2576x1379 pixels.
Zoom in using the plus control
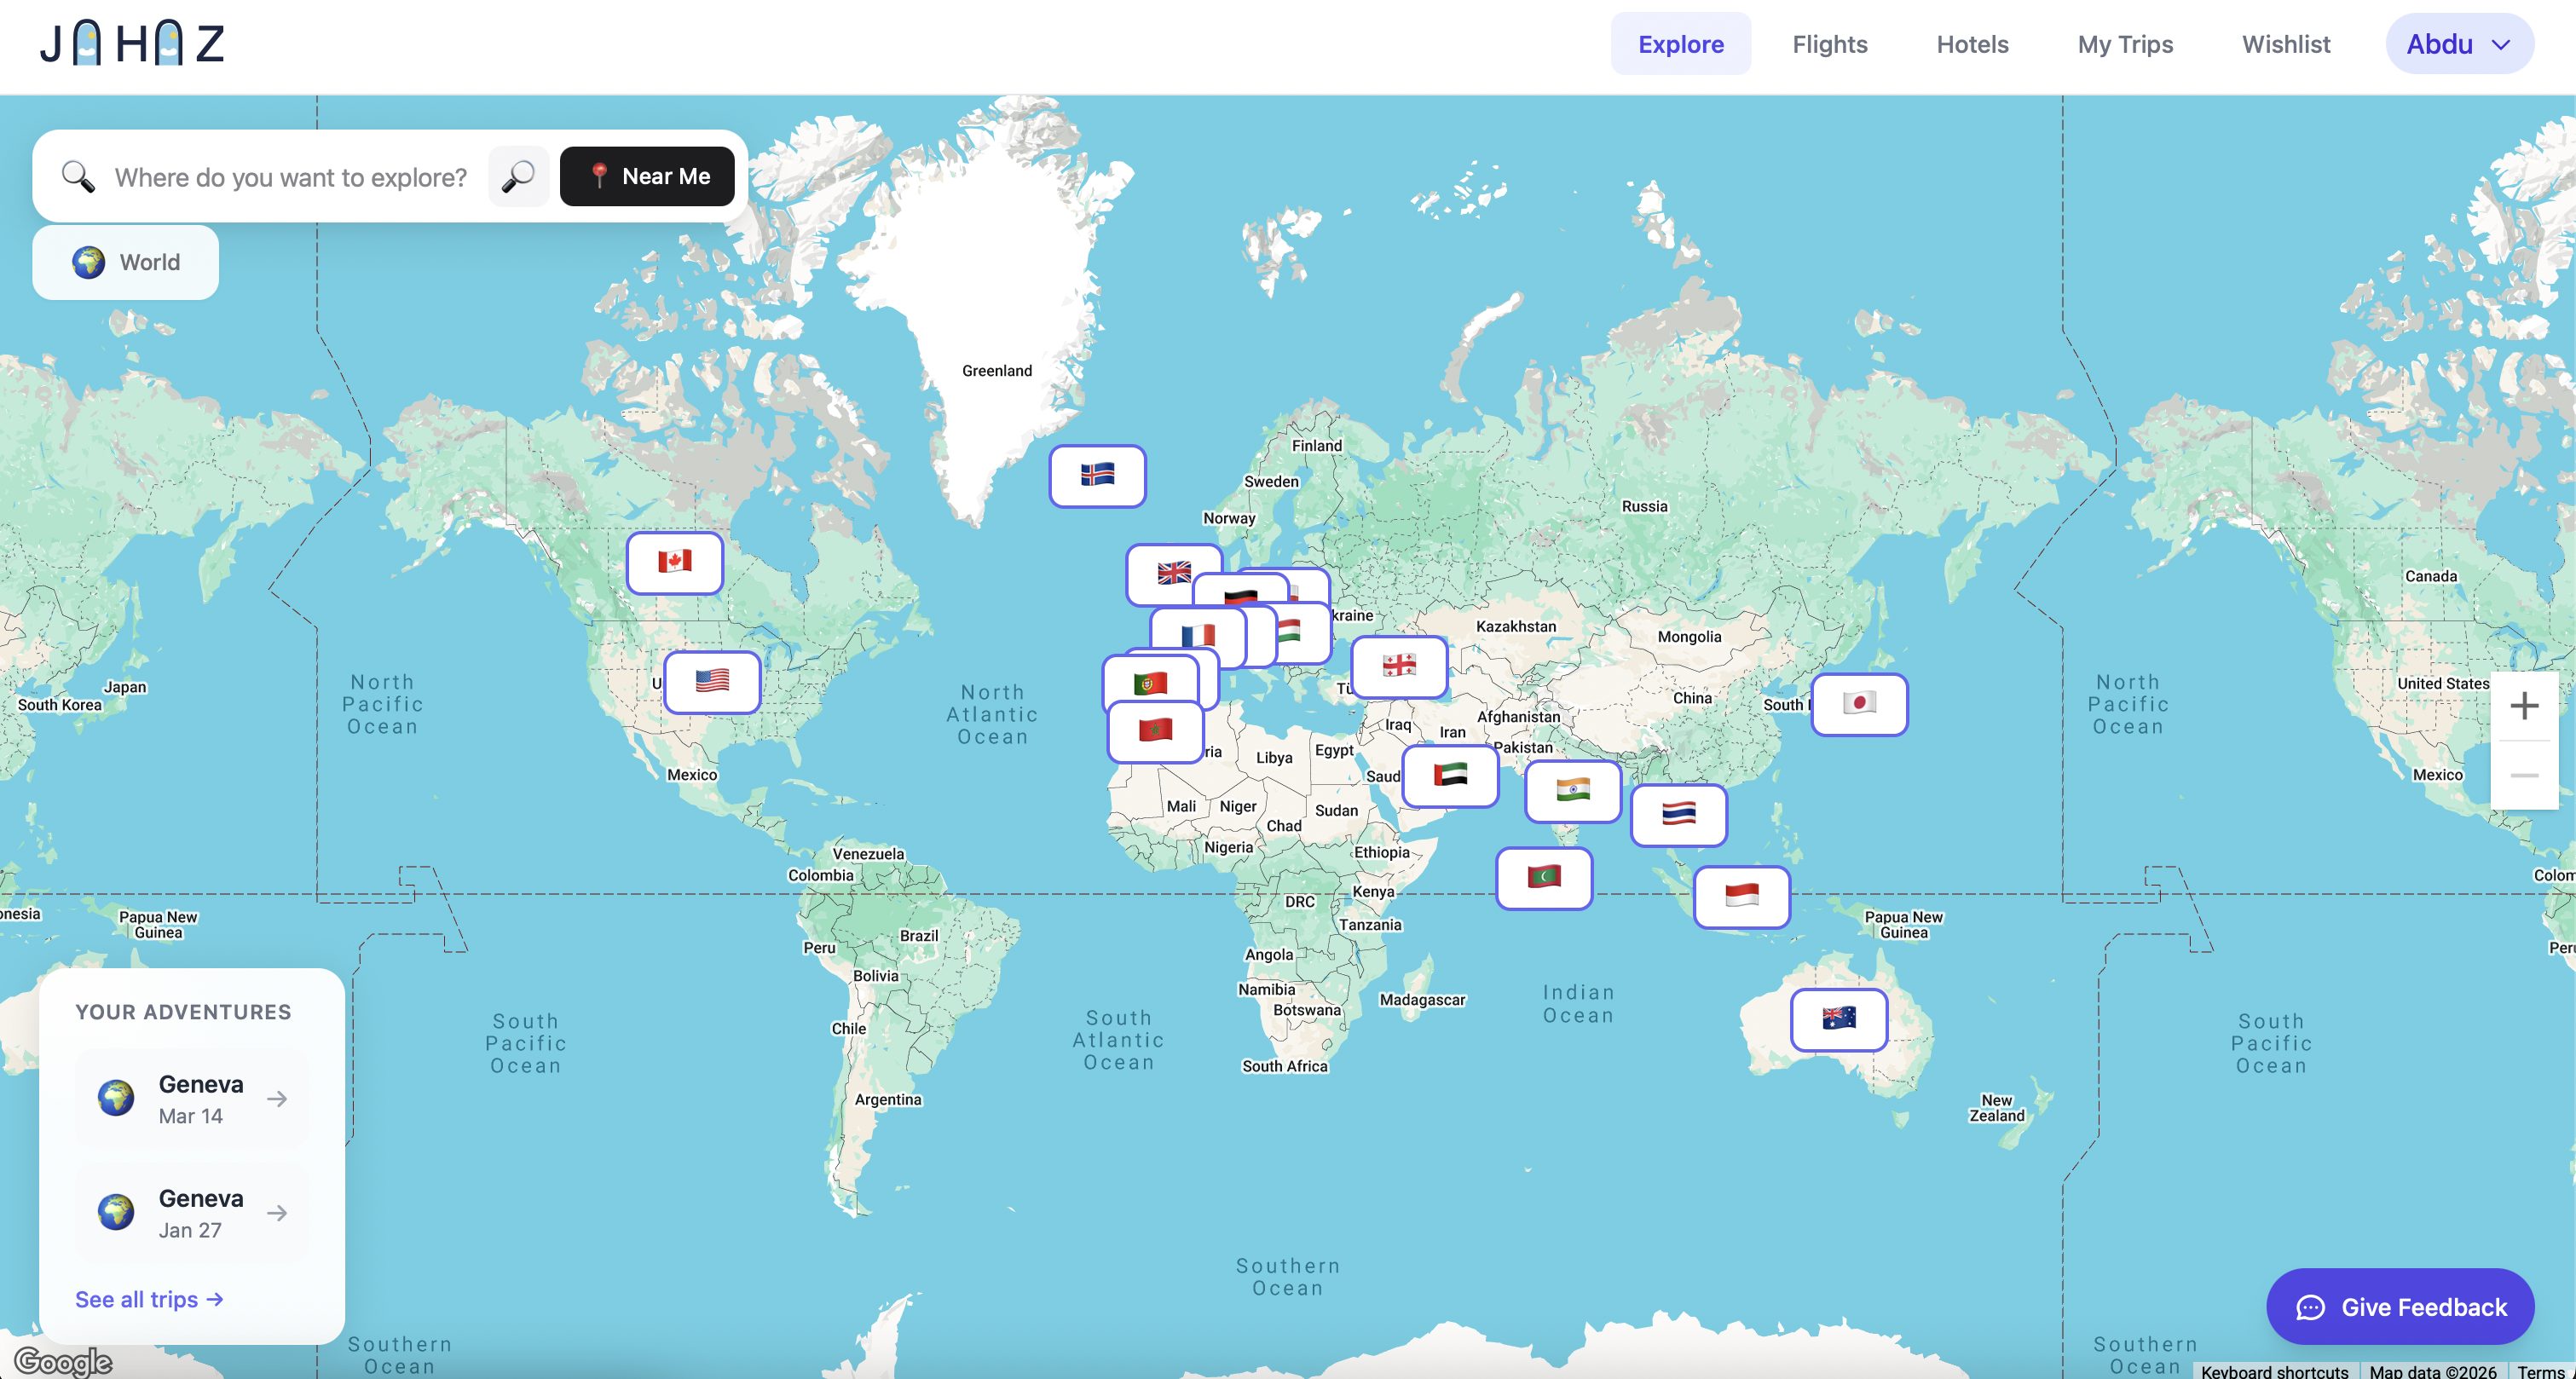click(x=2524, y=705)
